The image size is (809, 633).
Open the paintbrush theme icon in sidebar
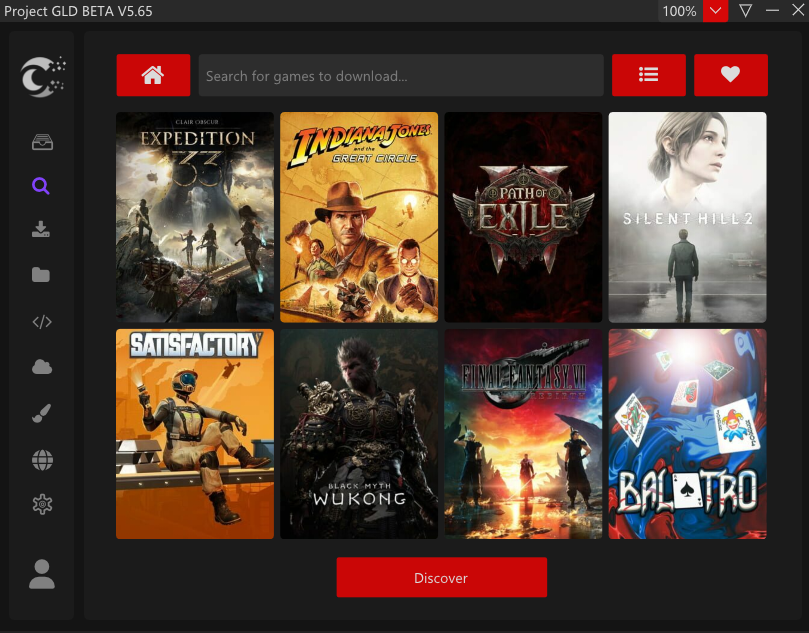point(41,413)
